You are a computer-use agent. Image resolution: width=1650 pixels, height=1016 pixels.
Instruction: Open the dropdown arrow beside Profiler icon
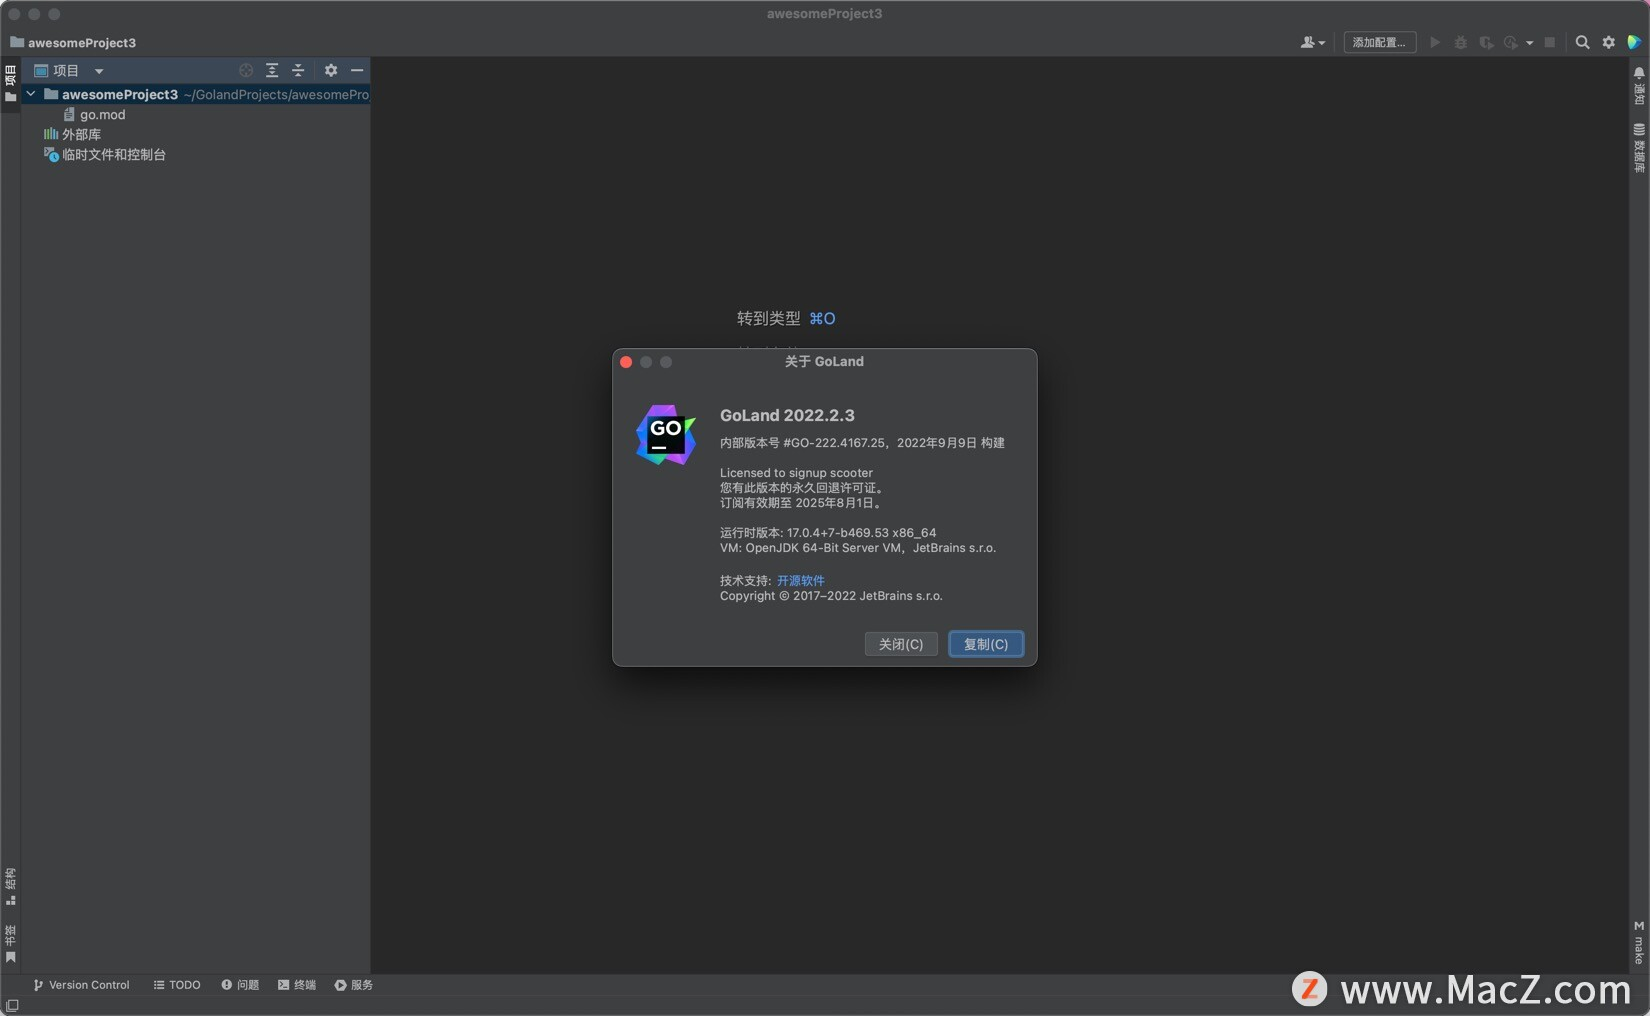tap(1530, 43)
